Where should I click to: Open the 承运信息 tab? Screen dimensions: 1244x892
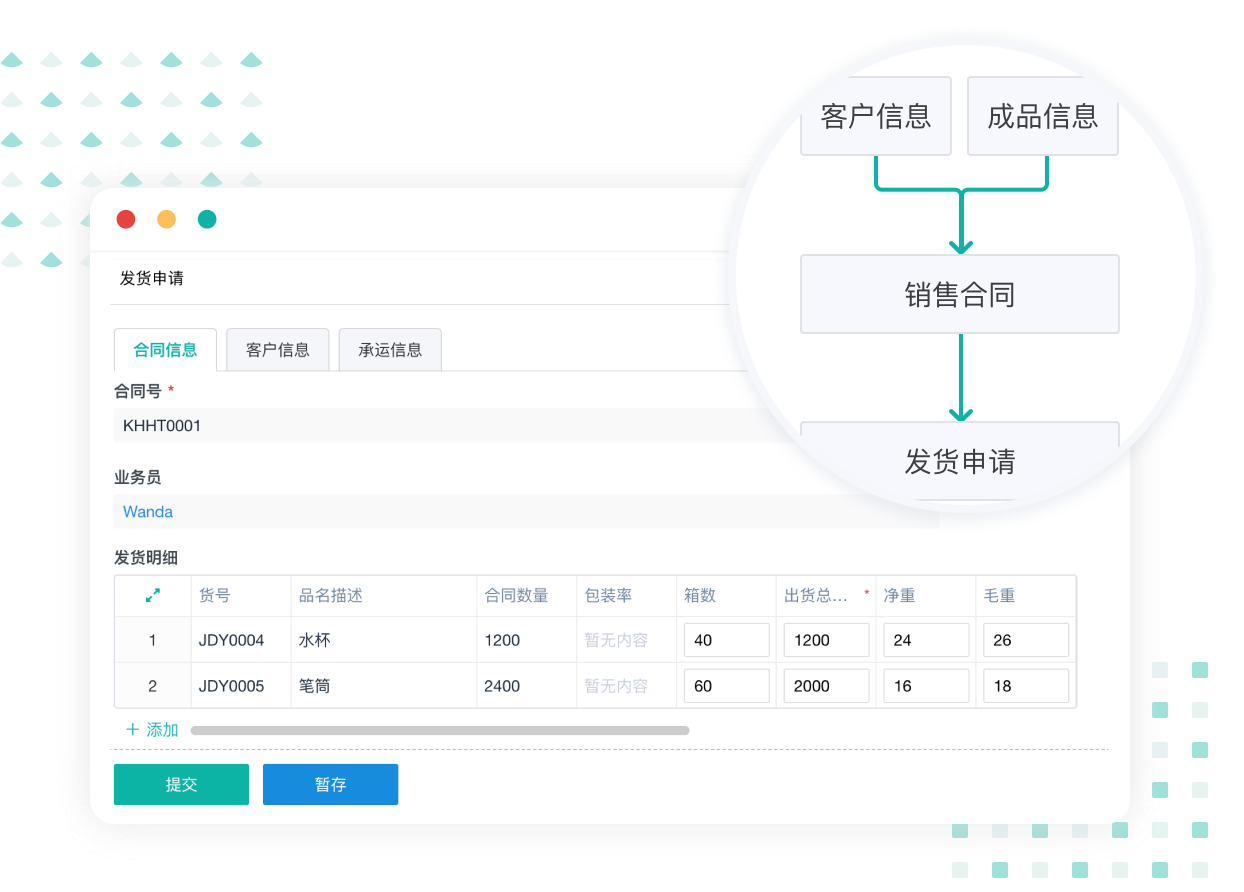point(390,350)
